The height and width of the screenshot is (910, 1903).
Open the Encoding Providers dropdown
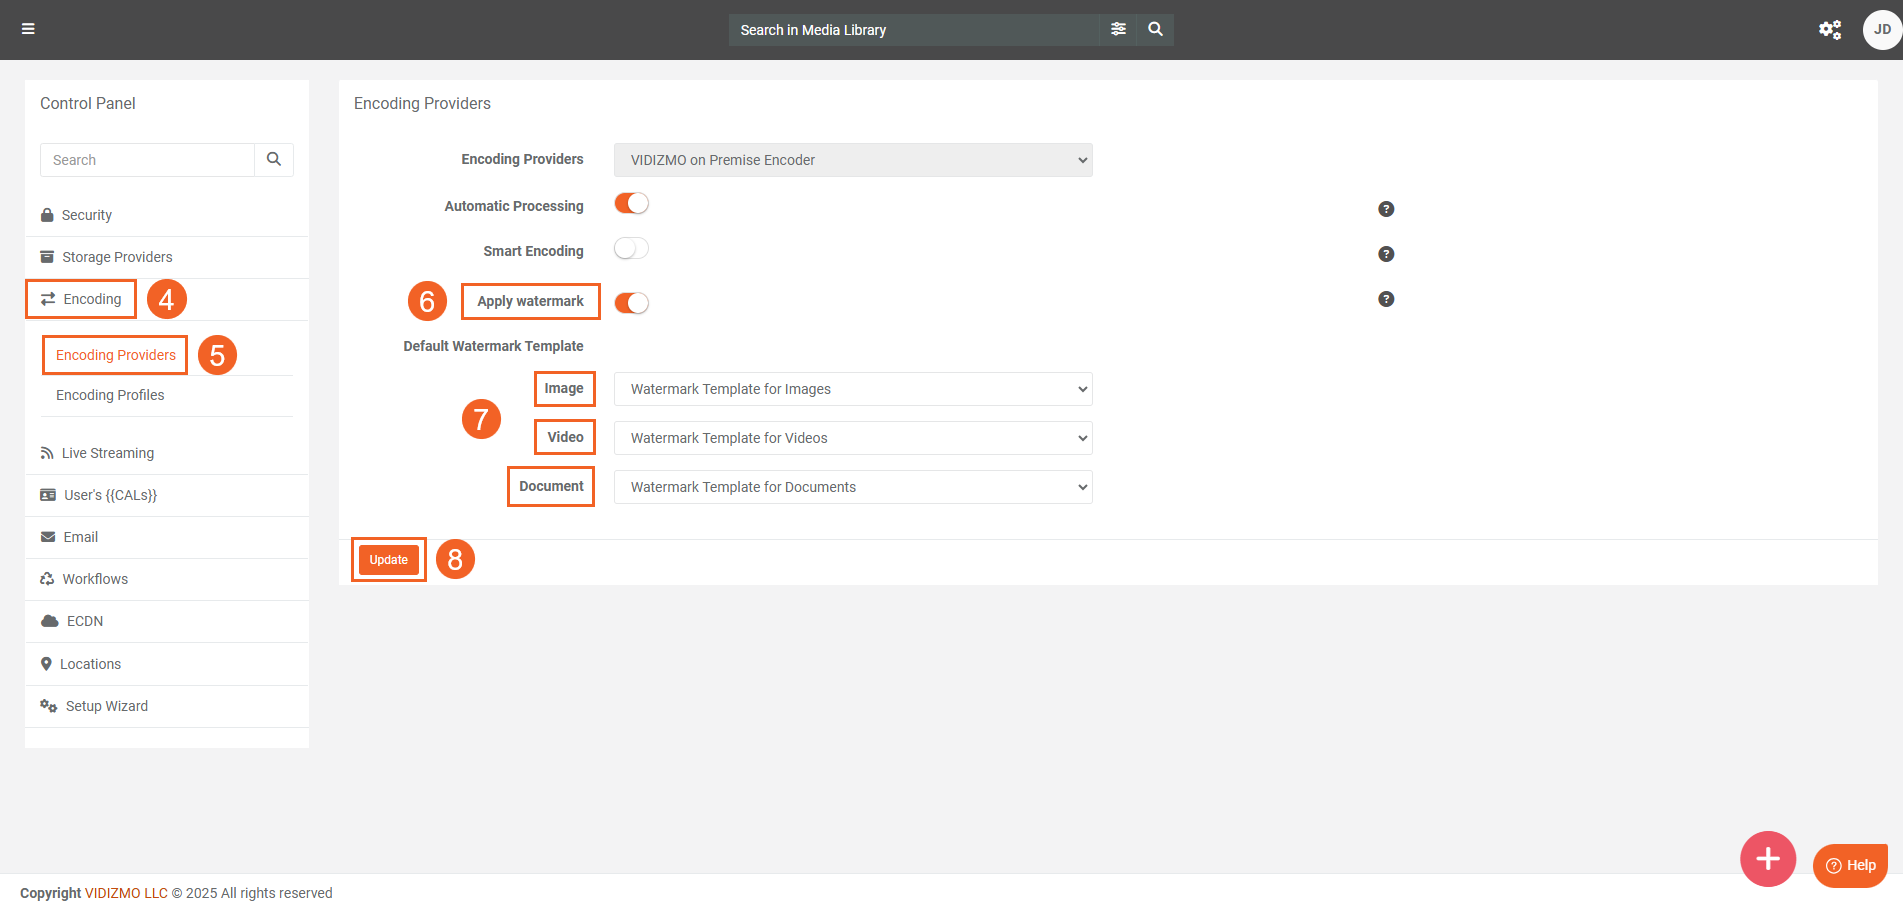coord(852,160)
